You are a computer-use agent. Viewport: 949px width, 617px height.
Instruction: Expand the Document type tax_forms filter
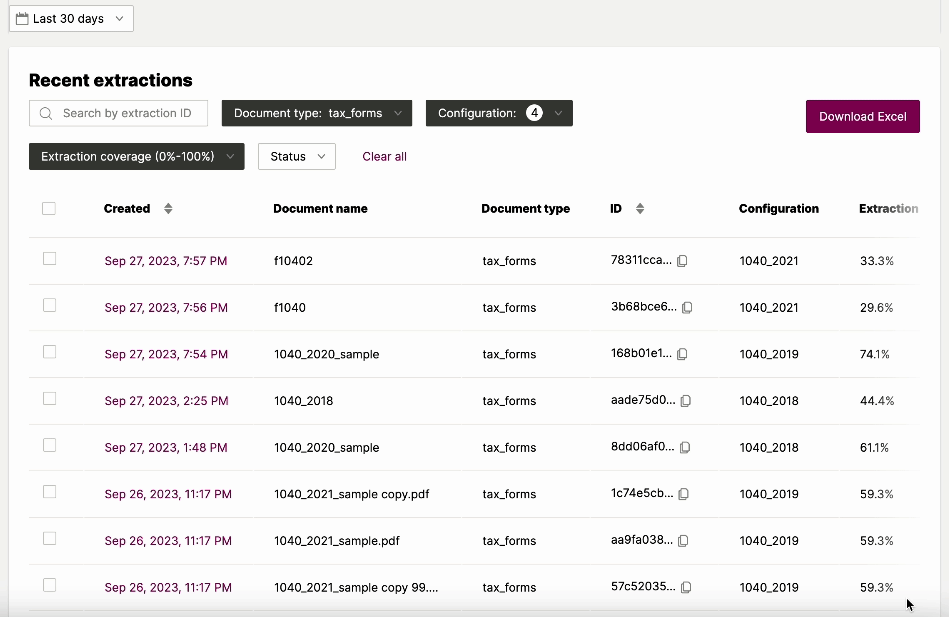coord(317,113)
